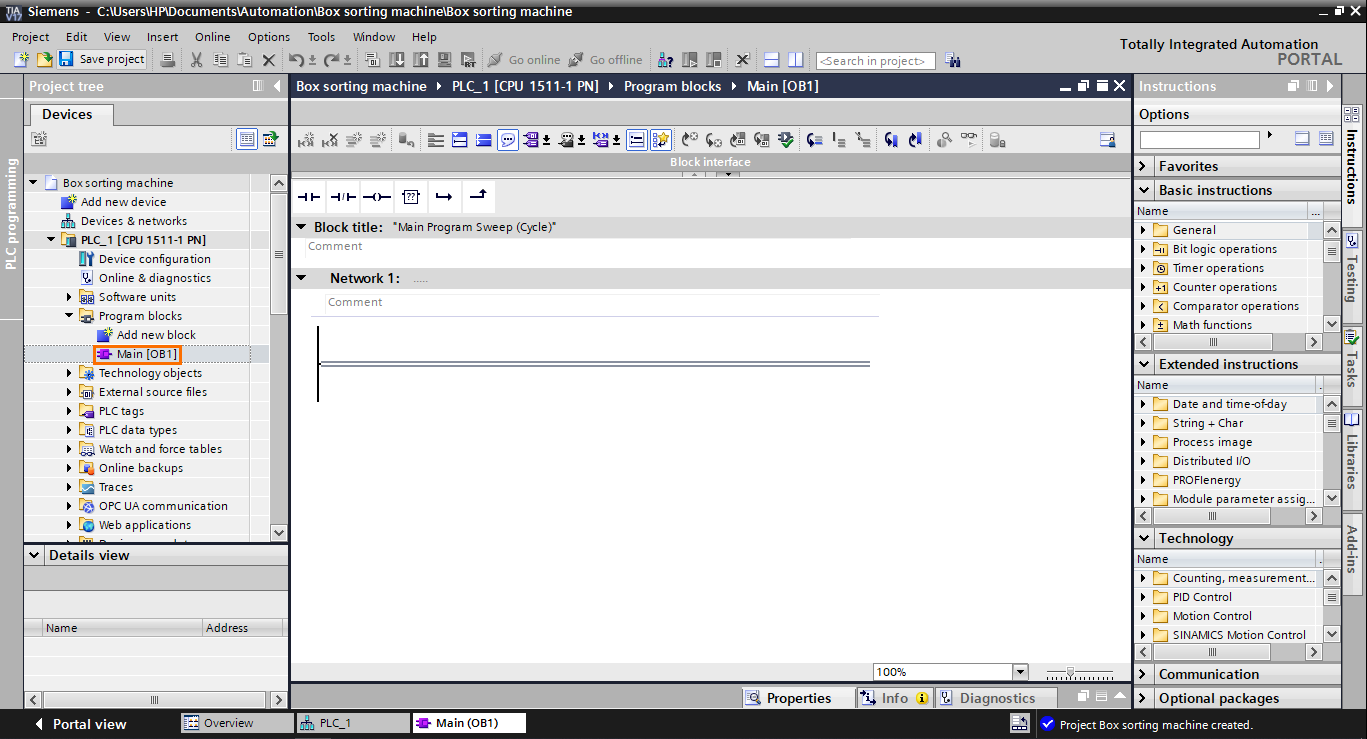Split editor space horizontally
This screenshot has height=739, width=1367.
click(771, 60)
